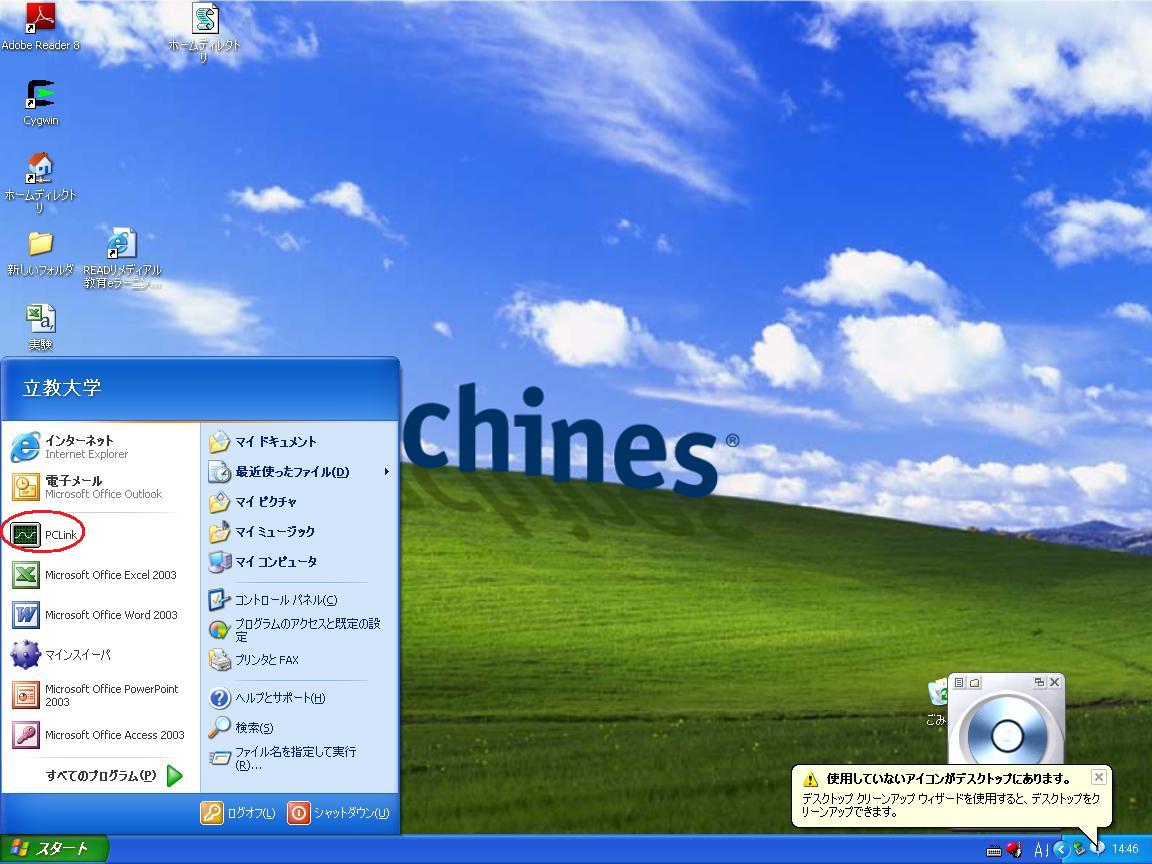Expand hidden tray icons with arrow
1152x864 pixels.
pos(1062,849)
